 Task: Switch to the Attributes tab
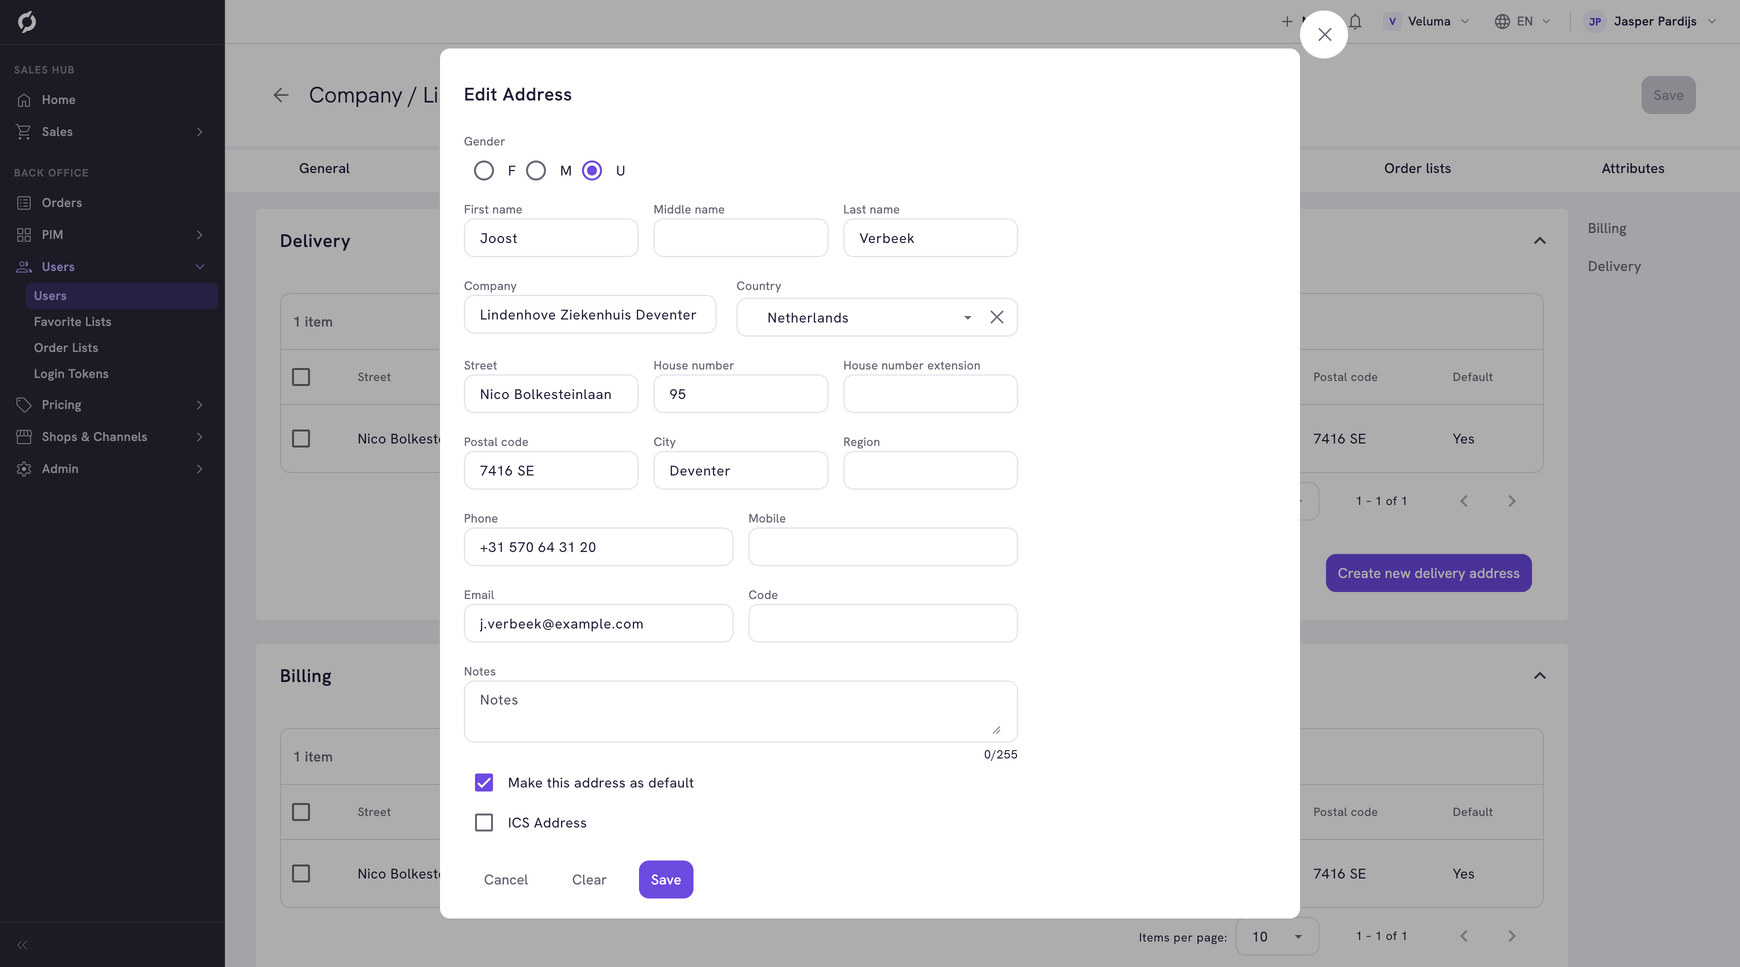coord(1633,169)
